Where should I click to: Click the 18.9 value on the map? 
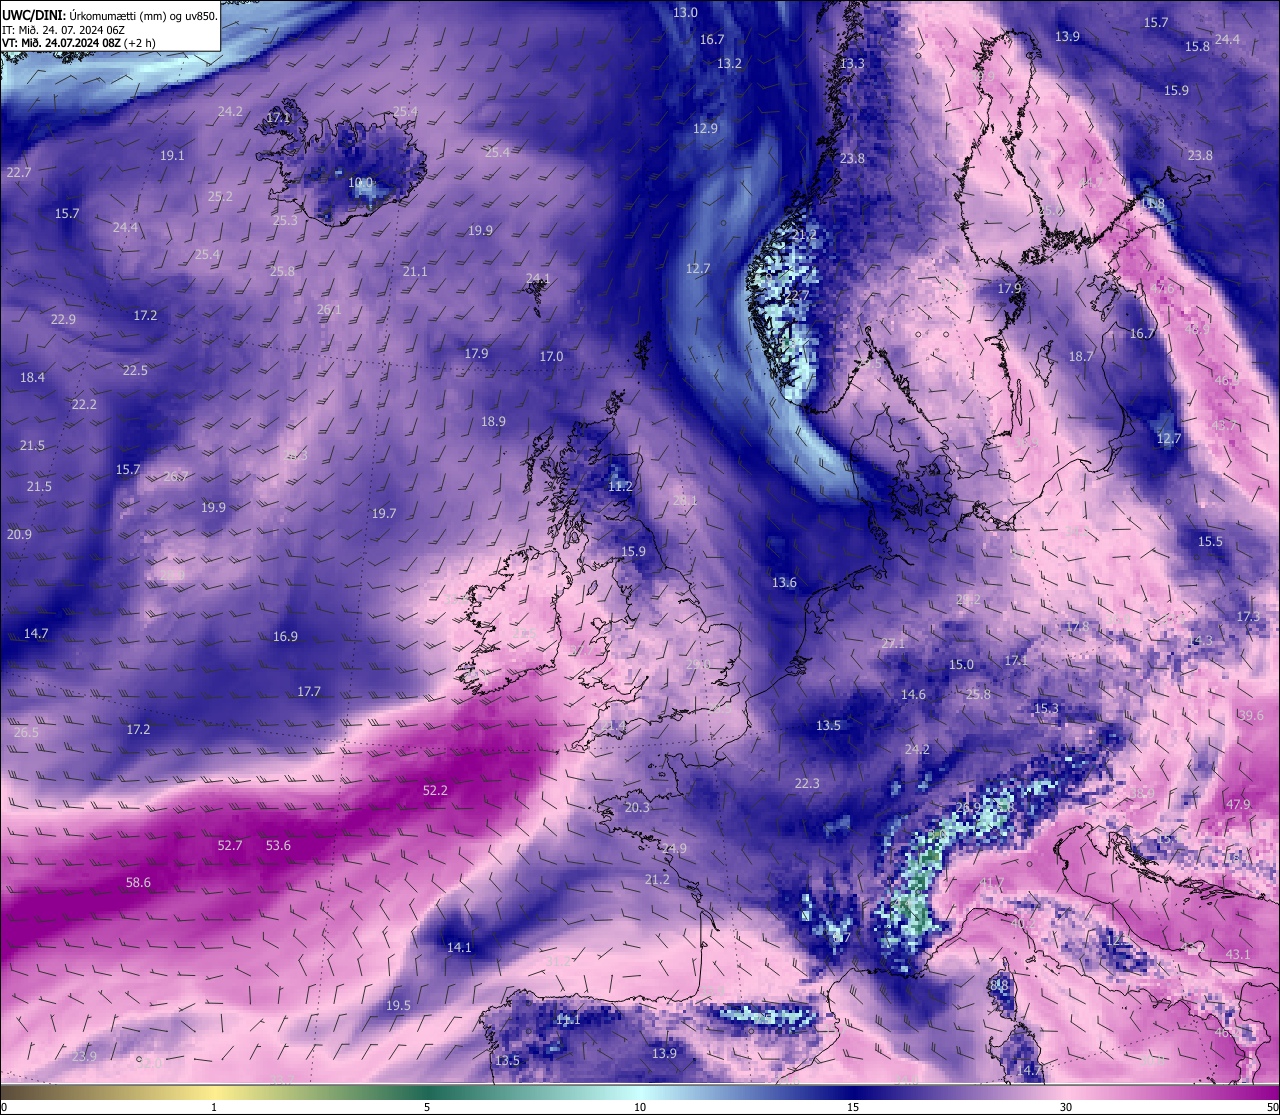pos(493,421)
